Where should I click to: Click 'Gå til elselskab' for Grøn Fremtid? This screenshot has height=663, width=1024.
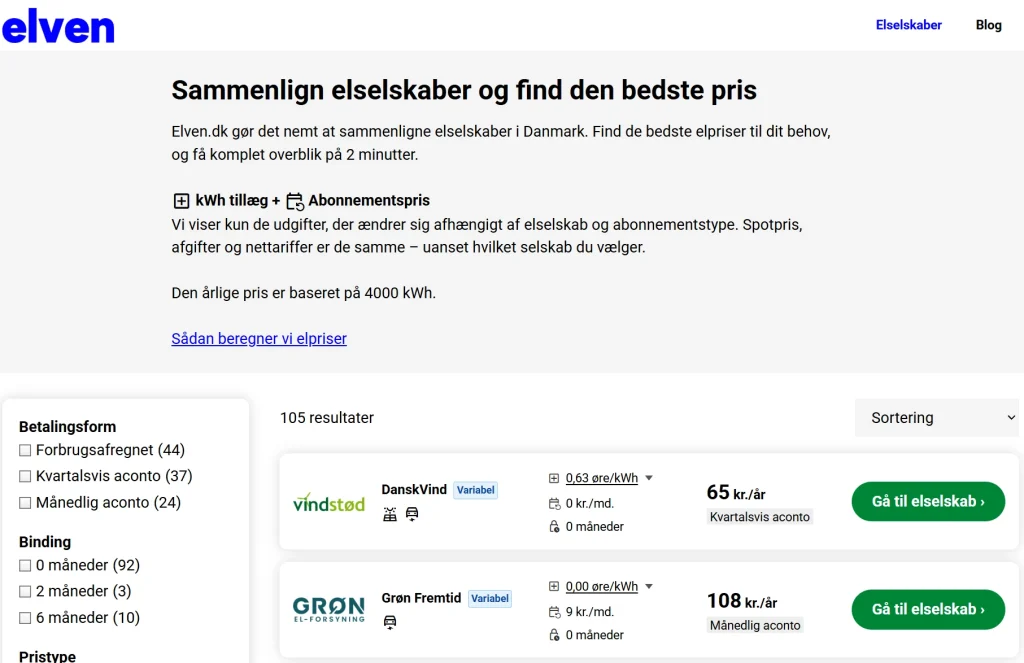pos(927,609)
